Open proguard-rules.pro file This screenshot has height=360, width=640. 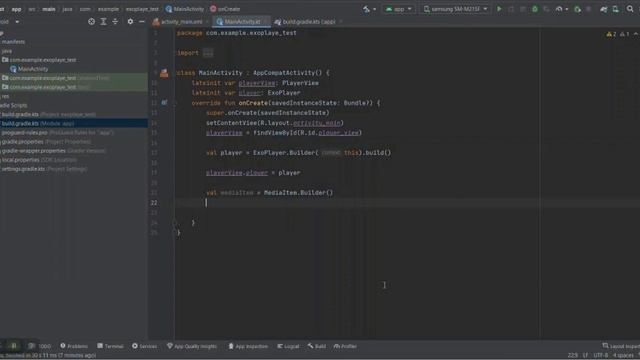coord(57,133)
